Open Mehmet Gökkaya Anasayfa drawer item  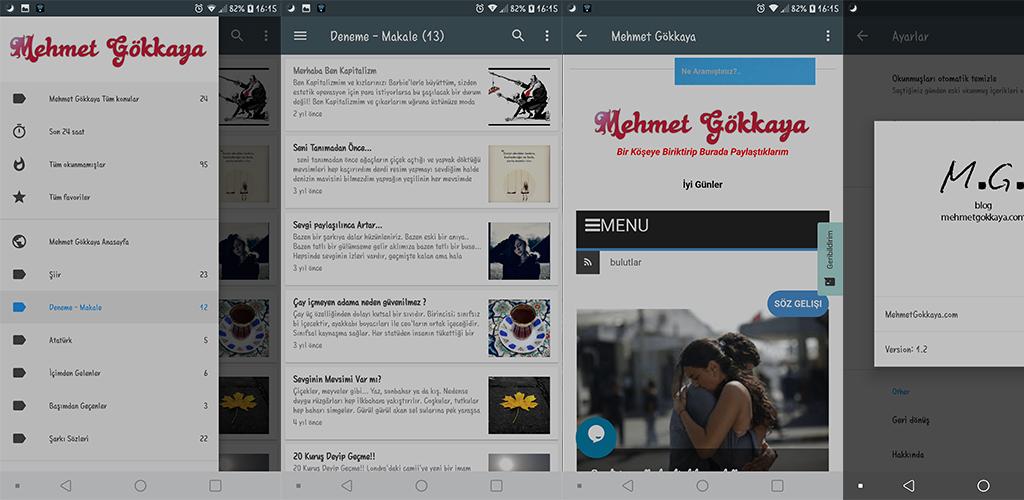pos(109,242)
